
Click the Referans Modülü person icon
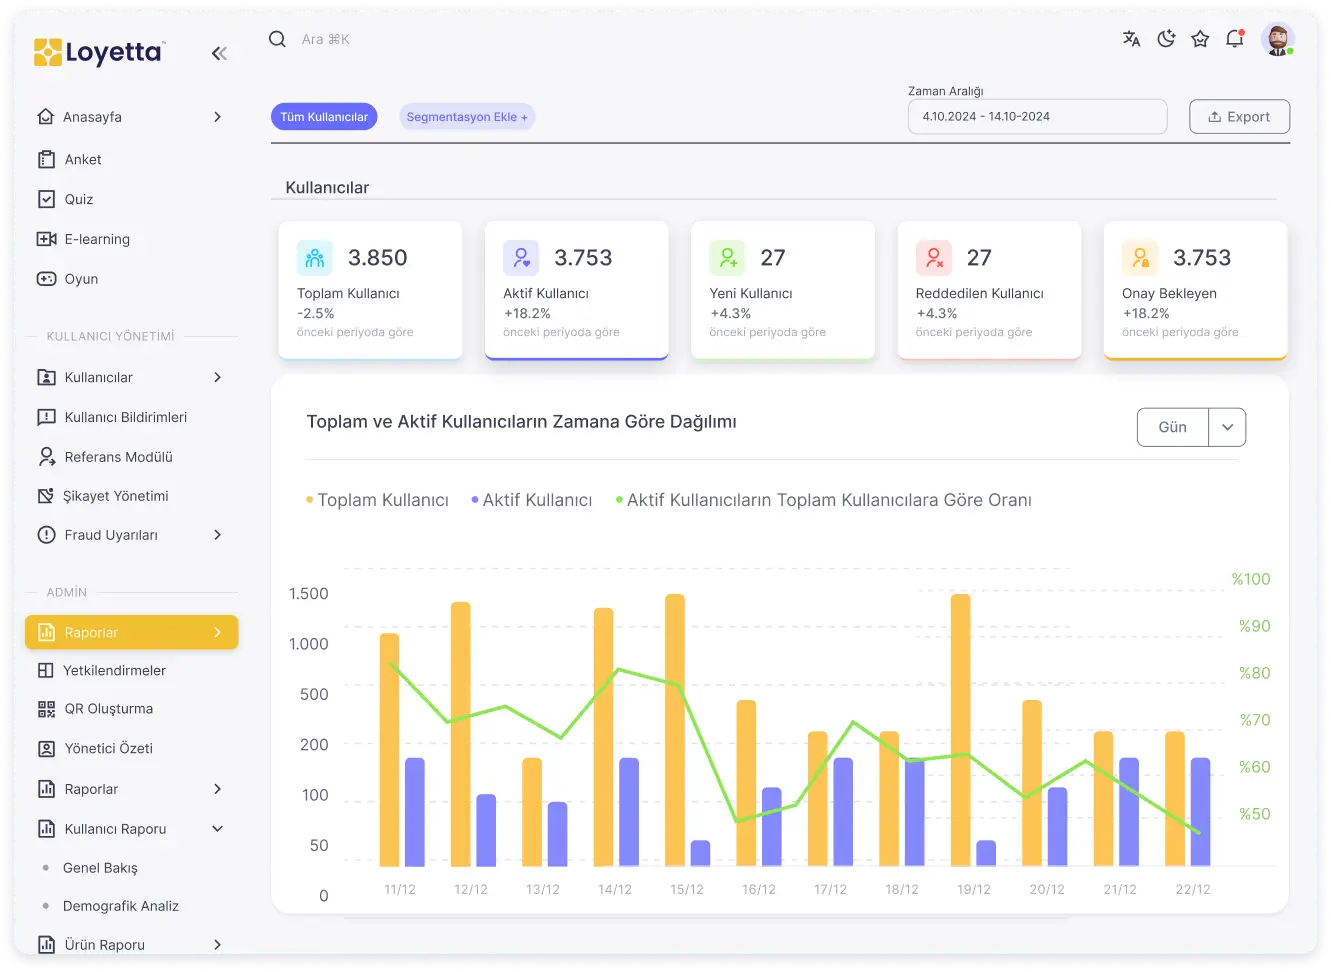[46, 457]
